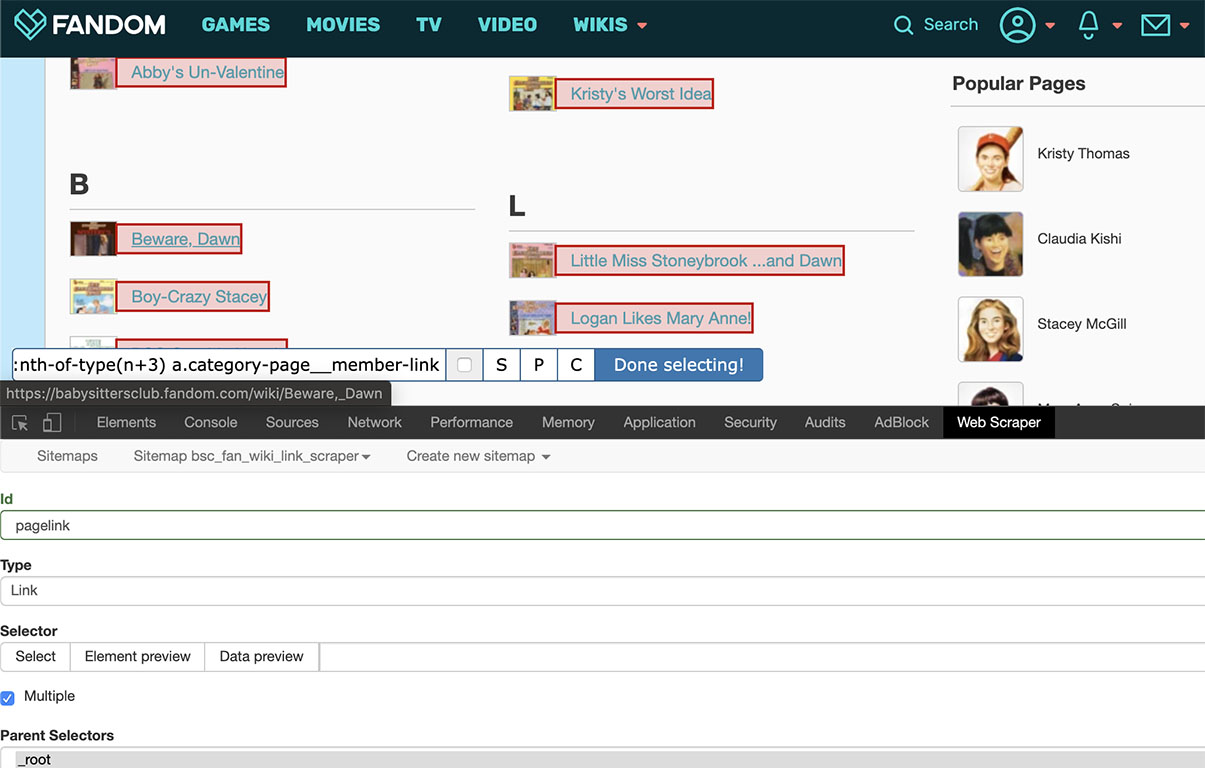The height and width of the screenshot is (768, 1205).
Task: Activate the DevTools inspect element tool
Action: (18, 422)
